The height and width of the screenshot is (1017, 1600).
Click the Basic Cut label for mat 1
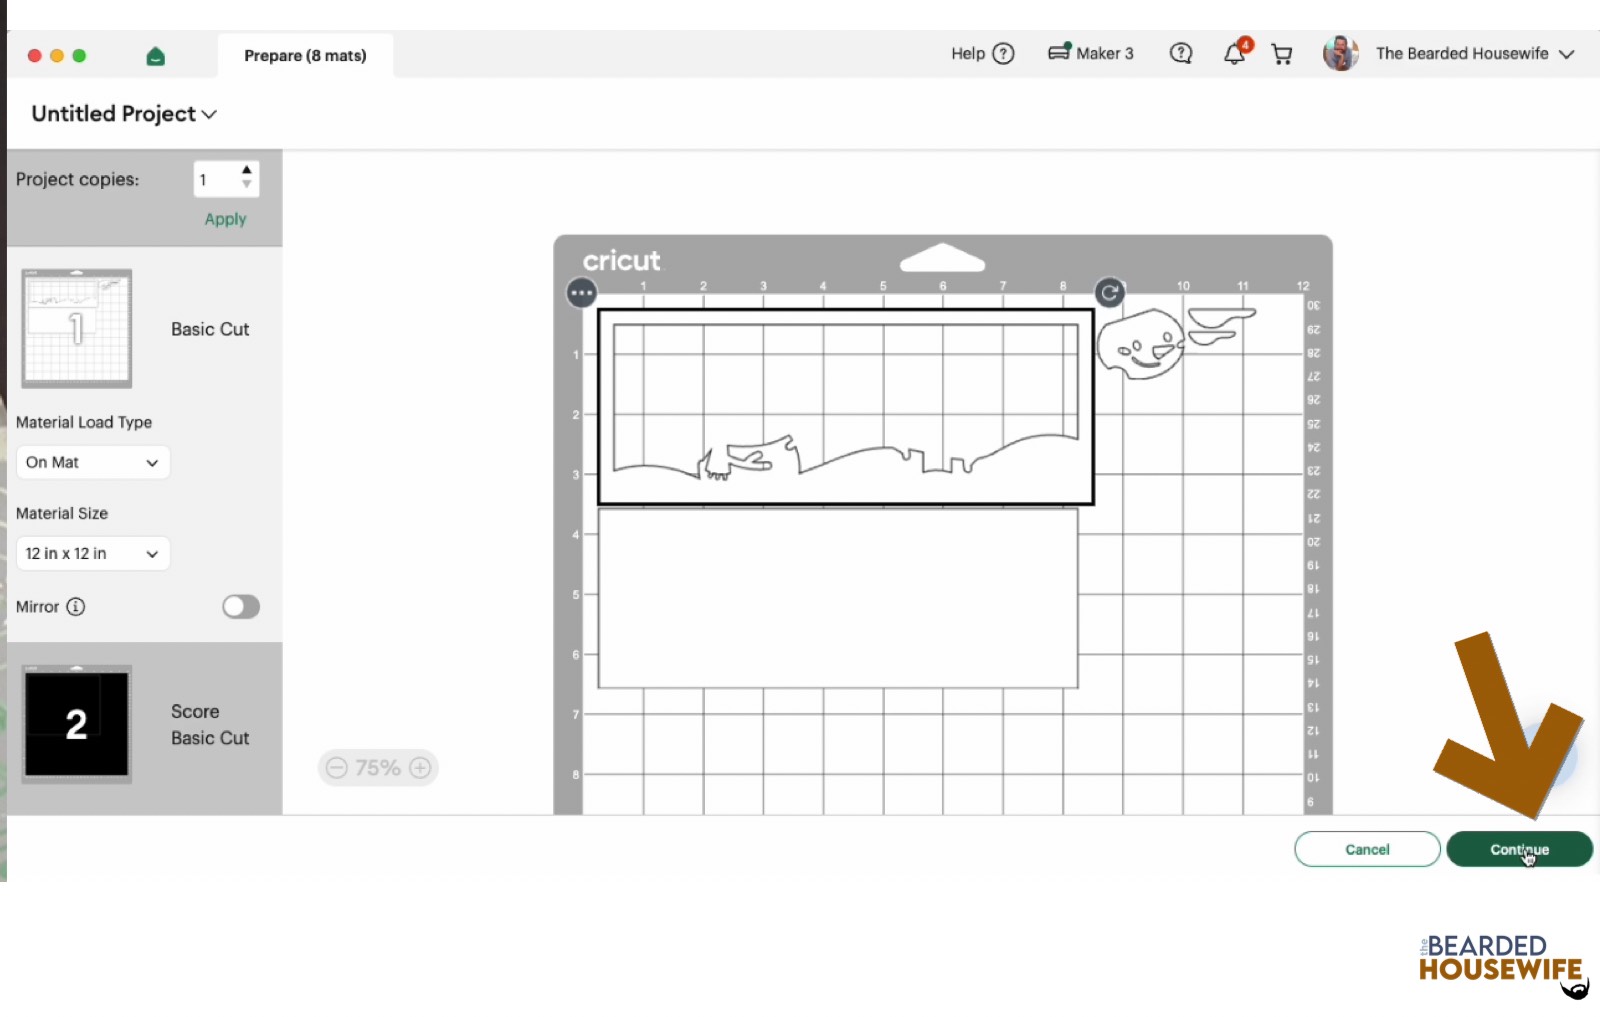tap(210, 329)
